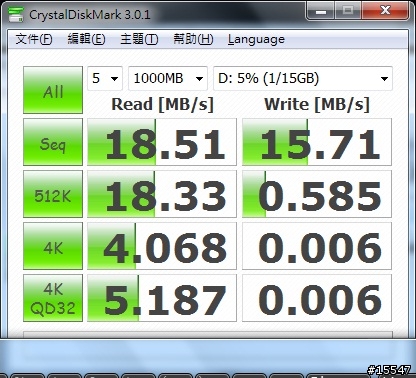Run all benchmarks with All button
The width and height of the screenshot is (416, 378).
coord(53,90)
